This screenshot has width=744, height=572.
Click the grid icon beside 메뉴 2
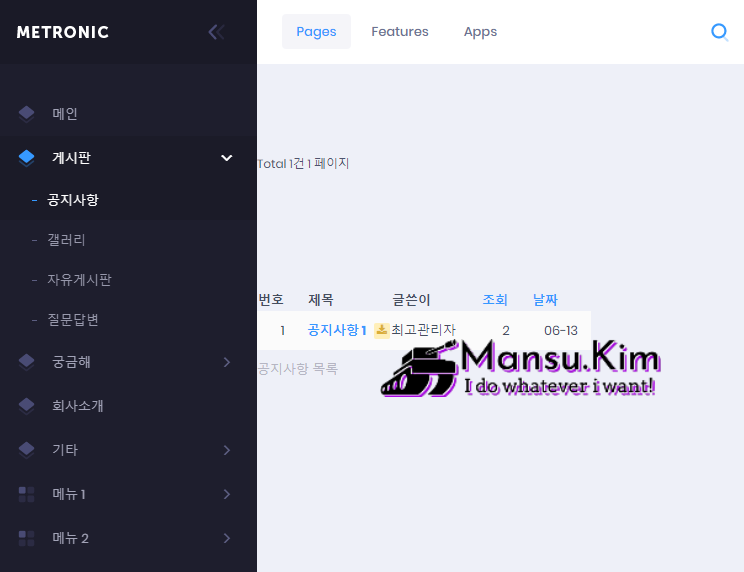pyautogui.click(x=26, y=538)
